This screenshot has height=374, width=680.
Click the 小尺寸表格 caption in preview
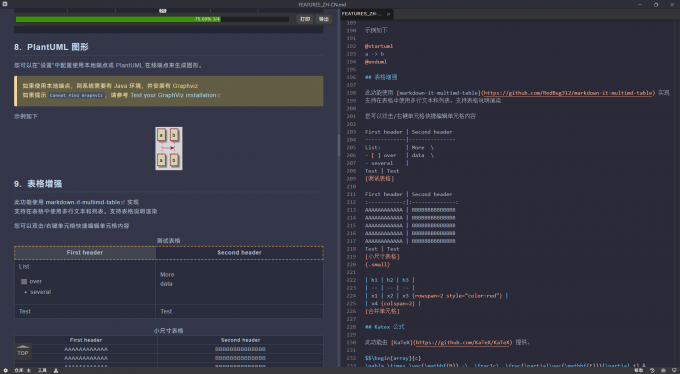pos(168,331)
